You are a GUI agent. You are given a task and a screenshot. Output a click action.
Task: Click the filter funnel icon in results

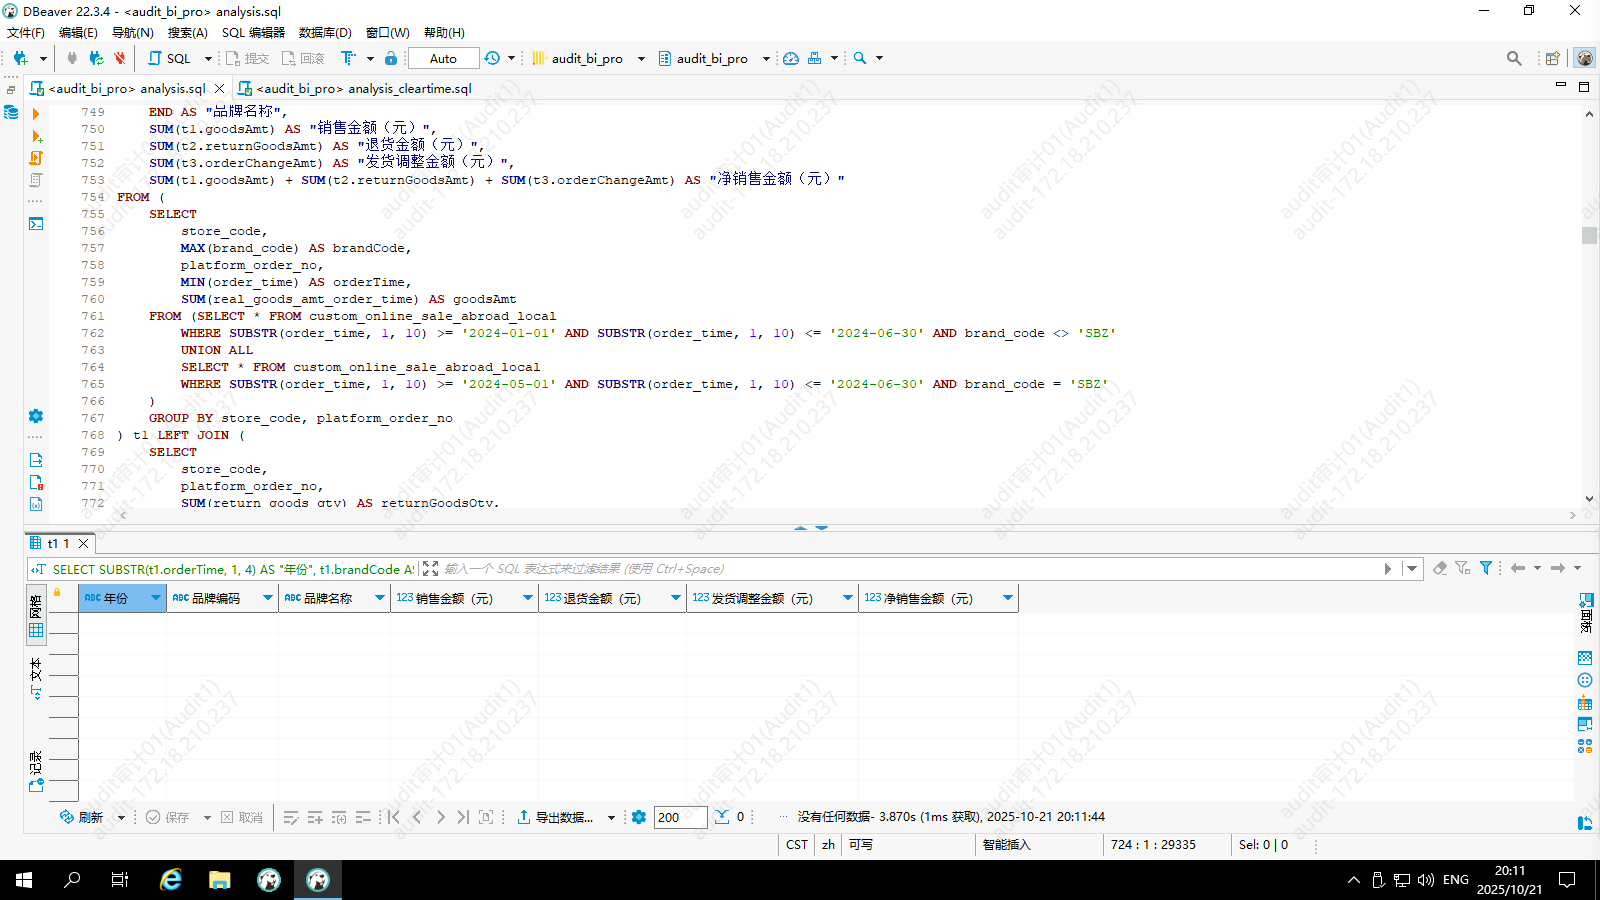click(1486, 568)
